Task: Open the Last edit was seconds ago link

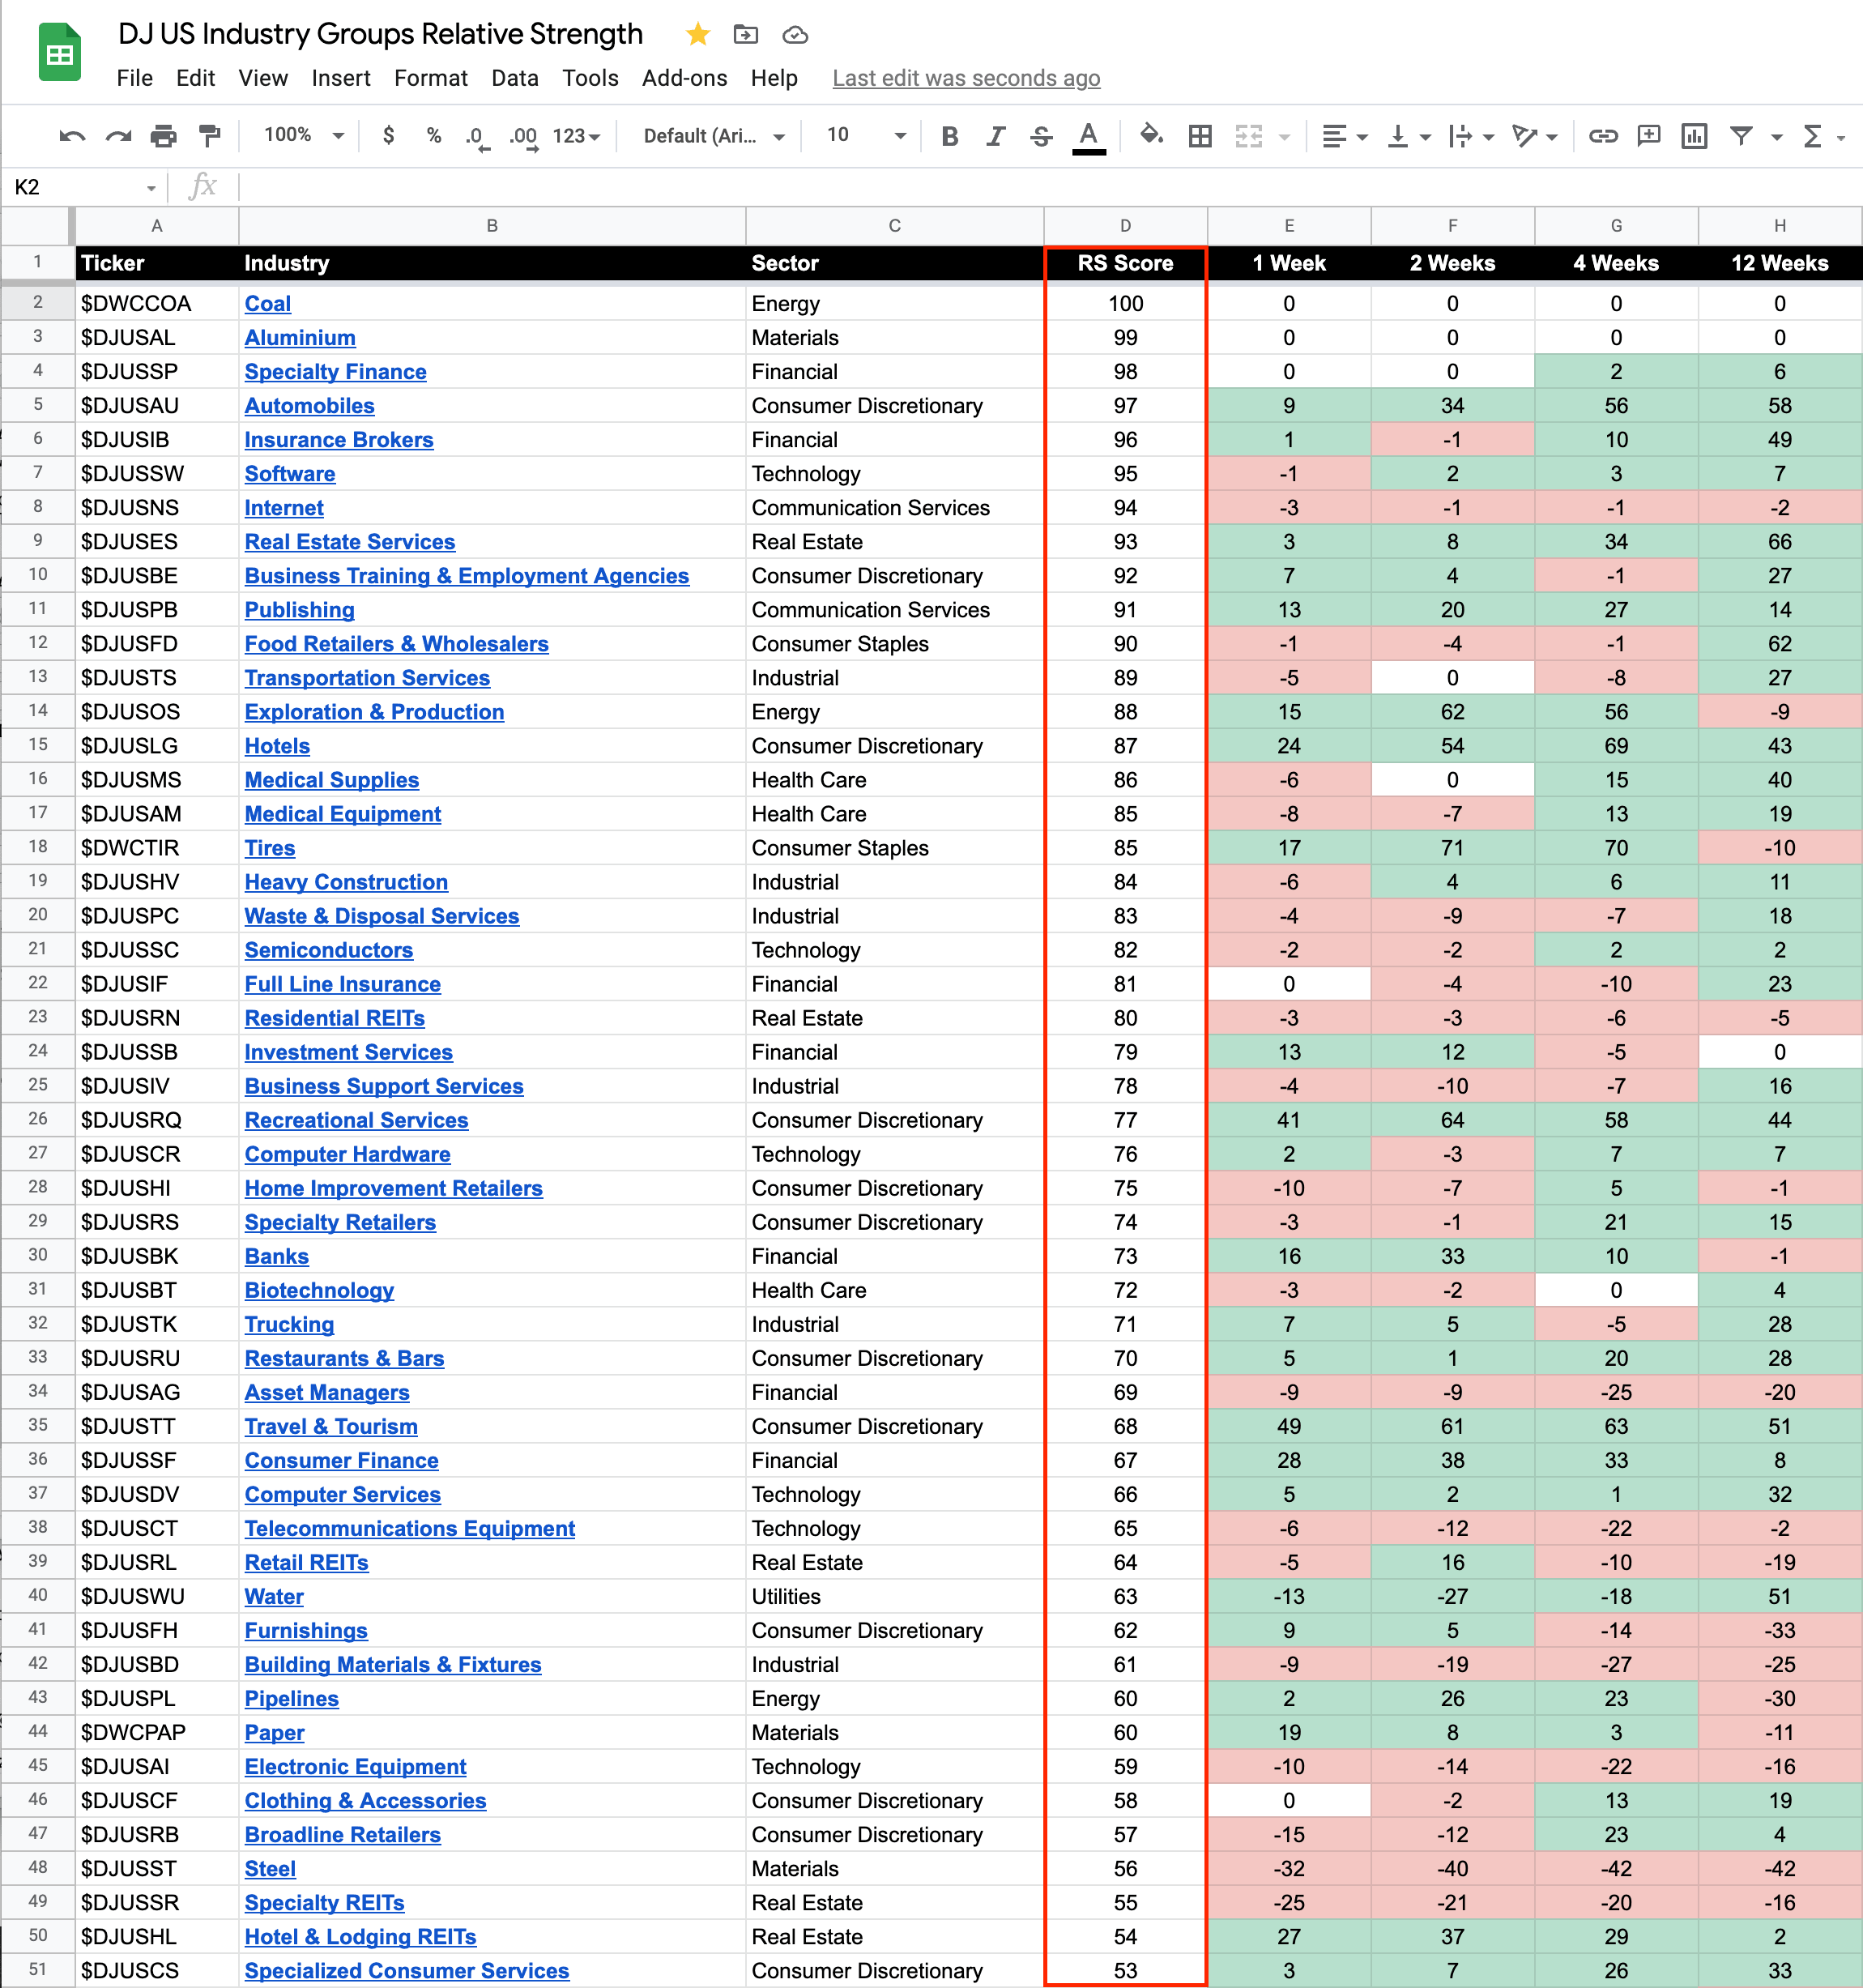Action: [966, 78]
